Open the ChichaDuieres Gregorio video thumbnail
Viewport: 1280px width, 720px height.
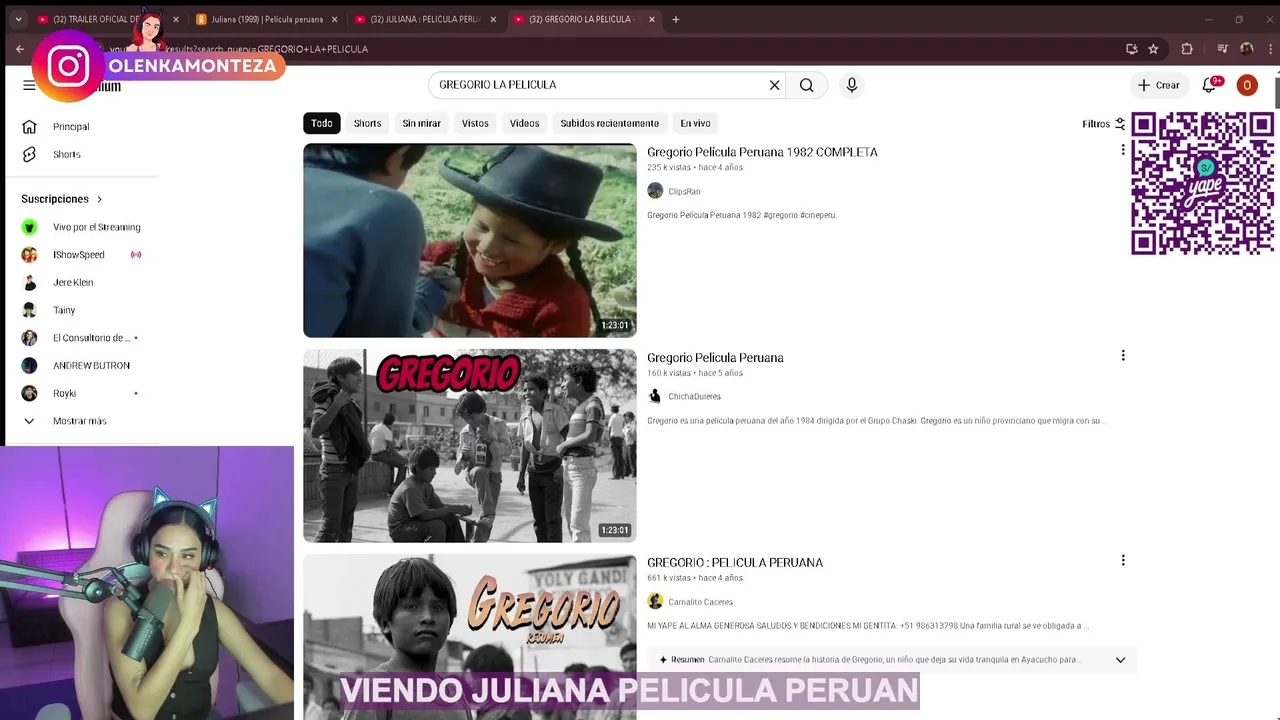[x=469, y=445]
